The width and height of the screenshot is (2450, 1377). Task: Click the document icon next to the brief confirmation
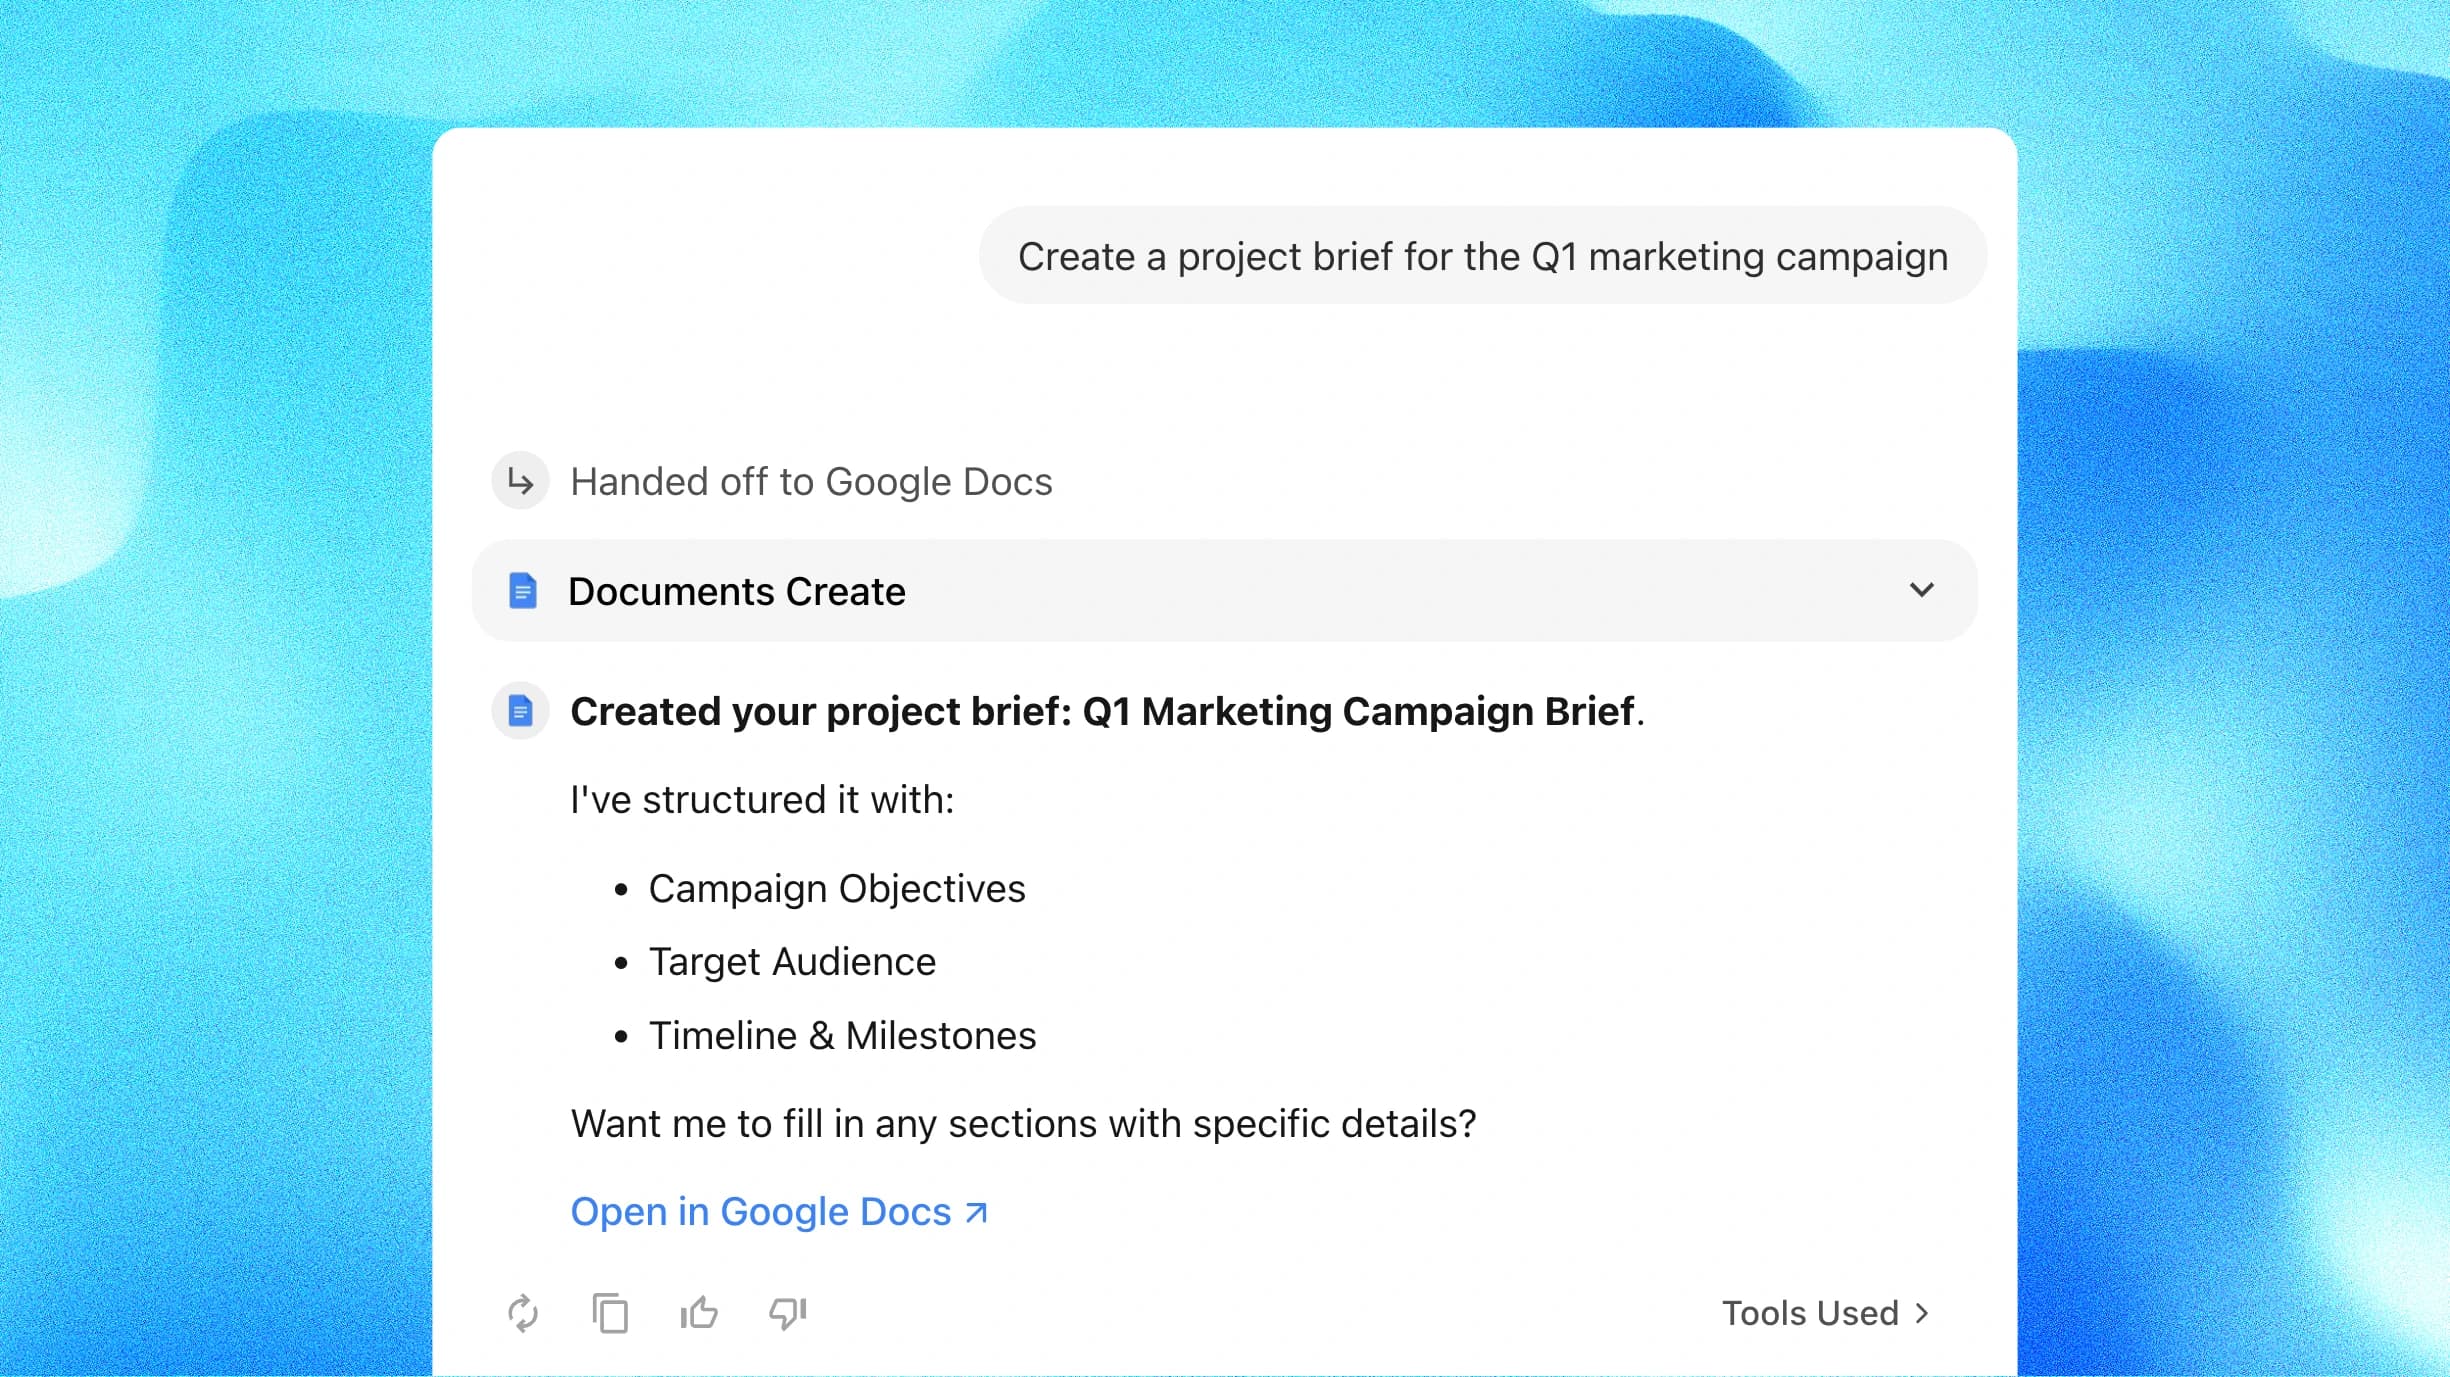pyautogui.click(x=521, y=710)
